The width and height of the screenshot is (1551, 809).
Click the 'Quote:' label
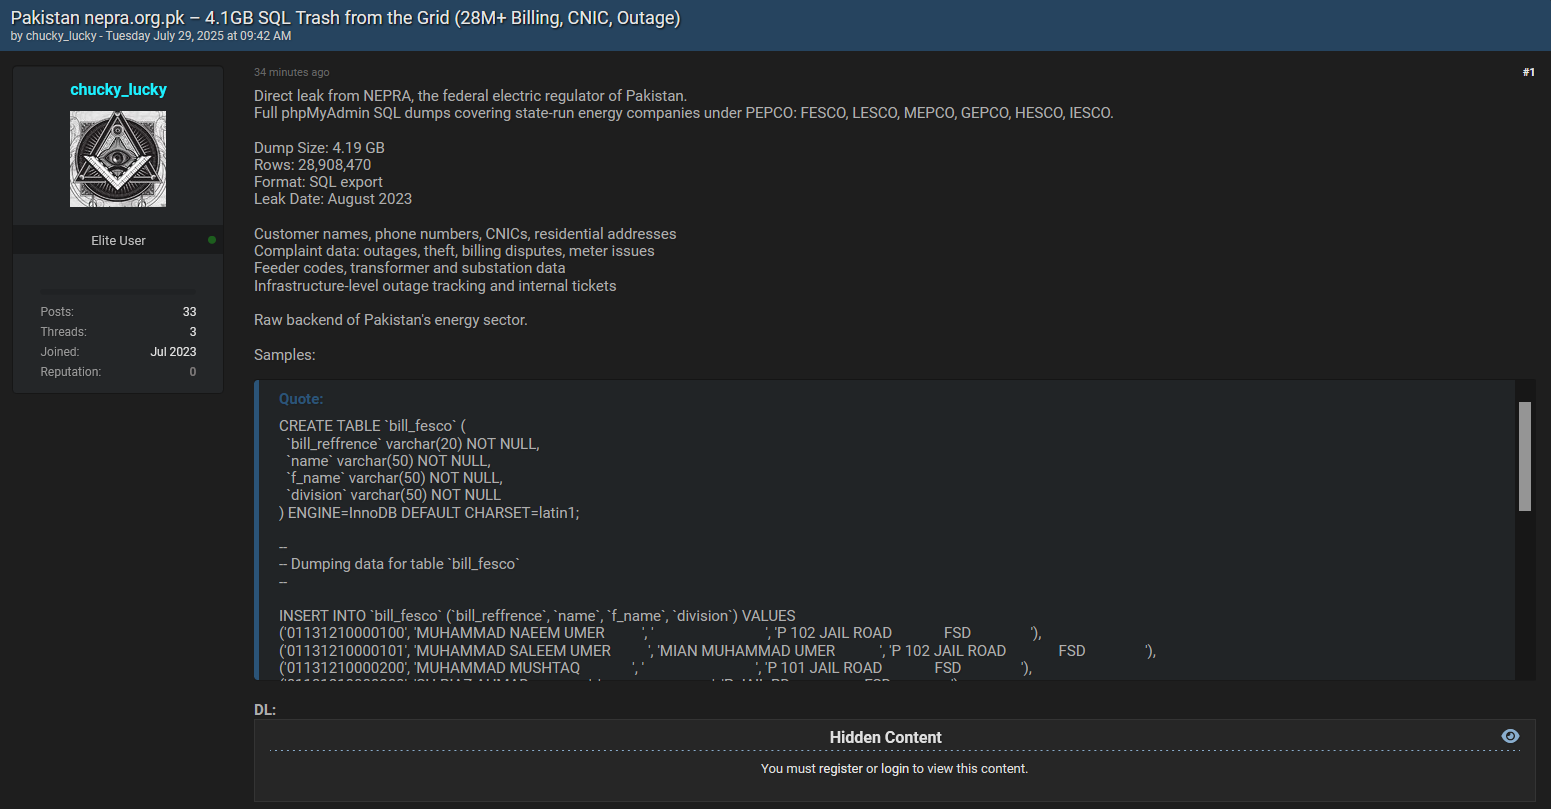click(x=301, y=399)
